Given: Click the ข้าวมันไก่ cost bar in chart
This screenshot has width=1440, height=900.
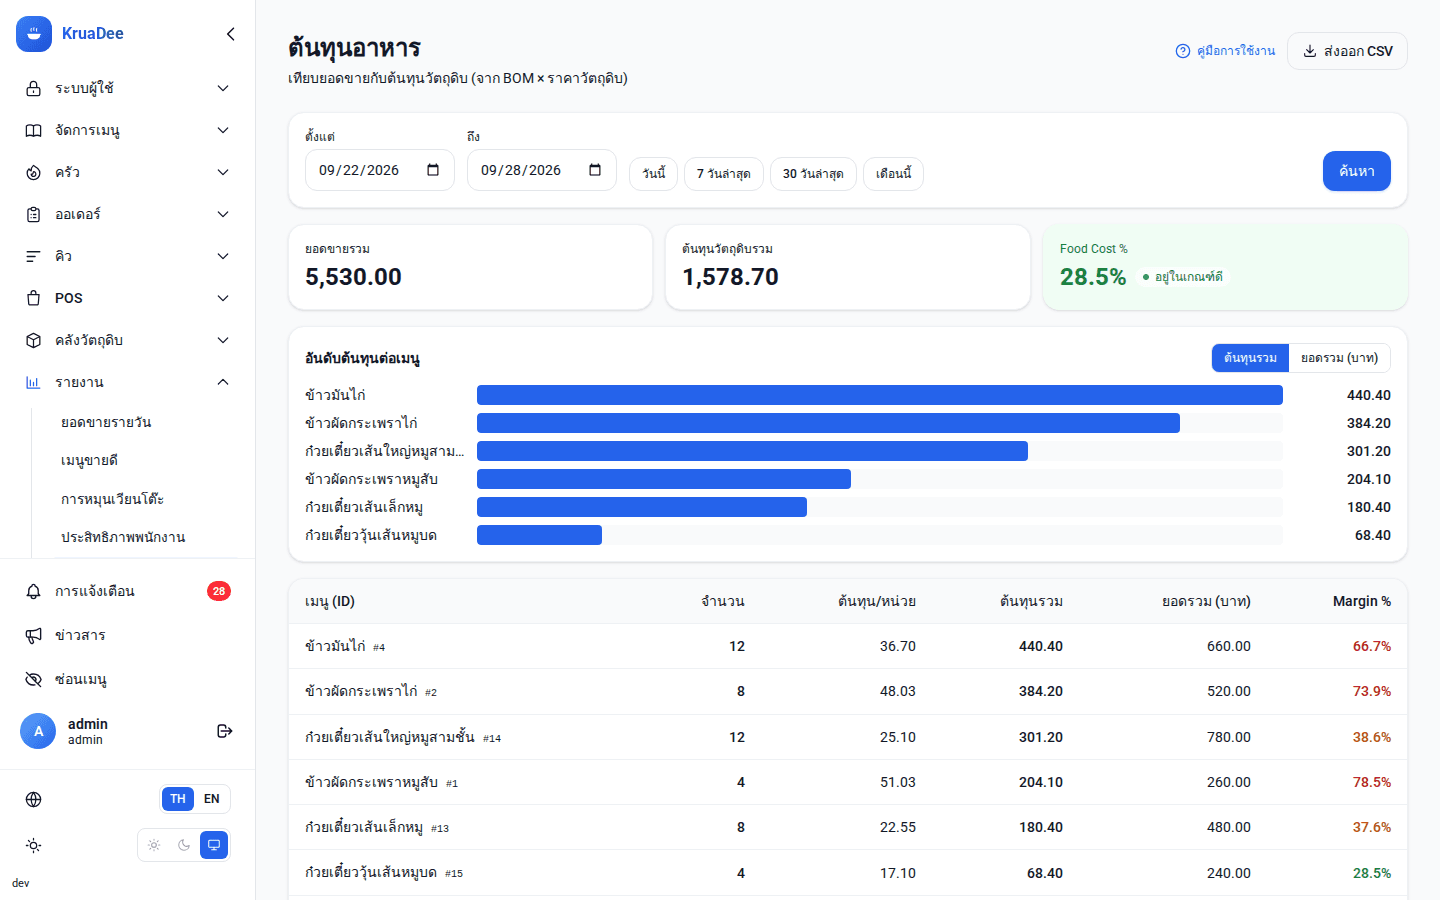Looking at the screenshot, I should (x=880, y=395).
